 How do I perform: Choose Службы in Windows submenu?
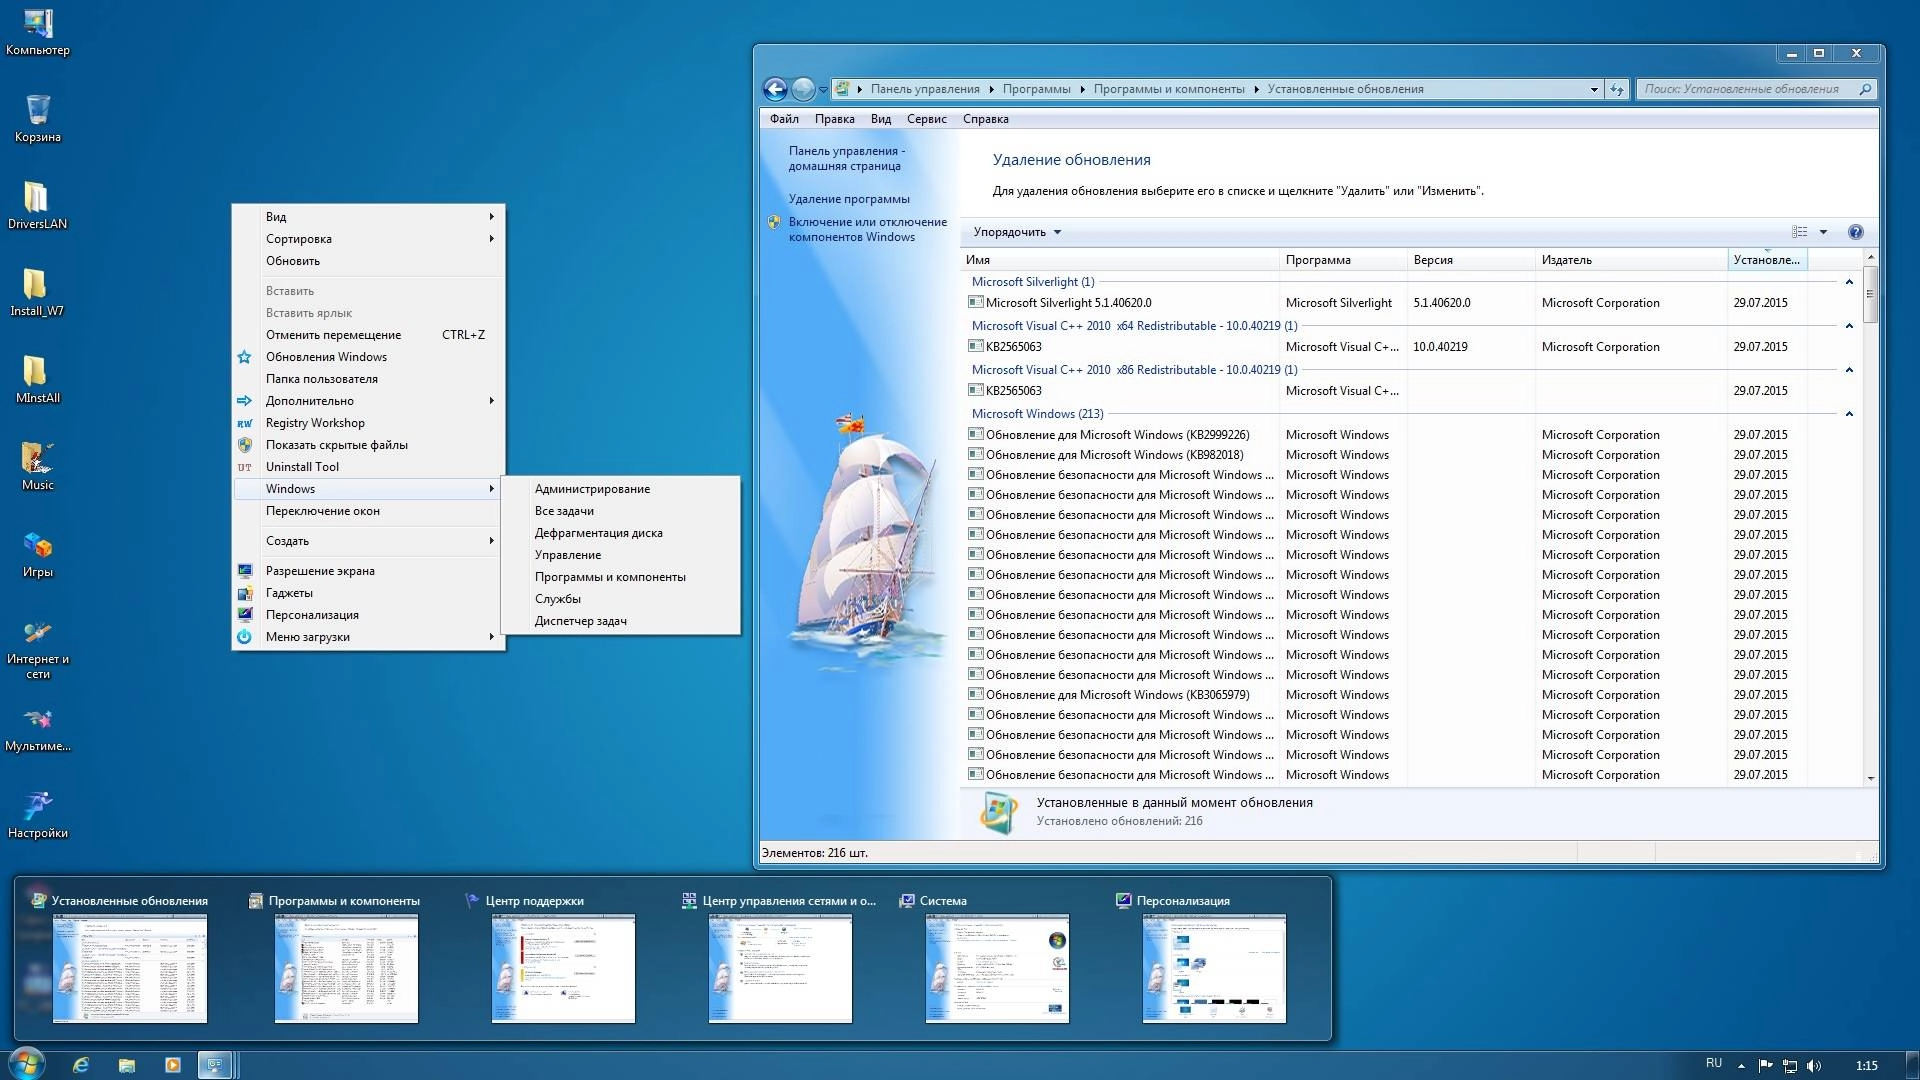(621, 599)
